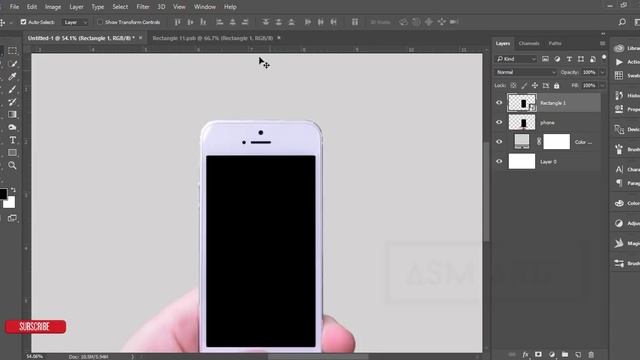
Task: Select the Zoom tool
Action: [x=12, y=165]
